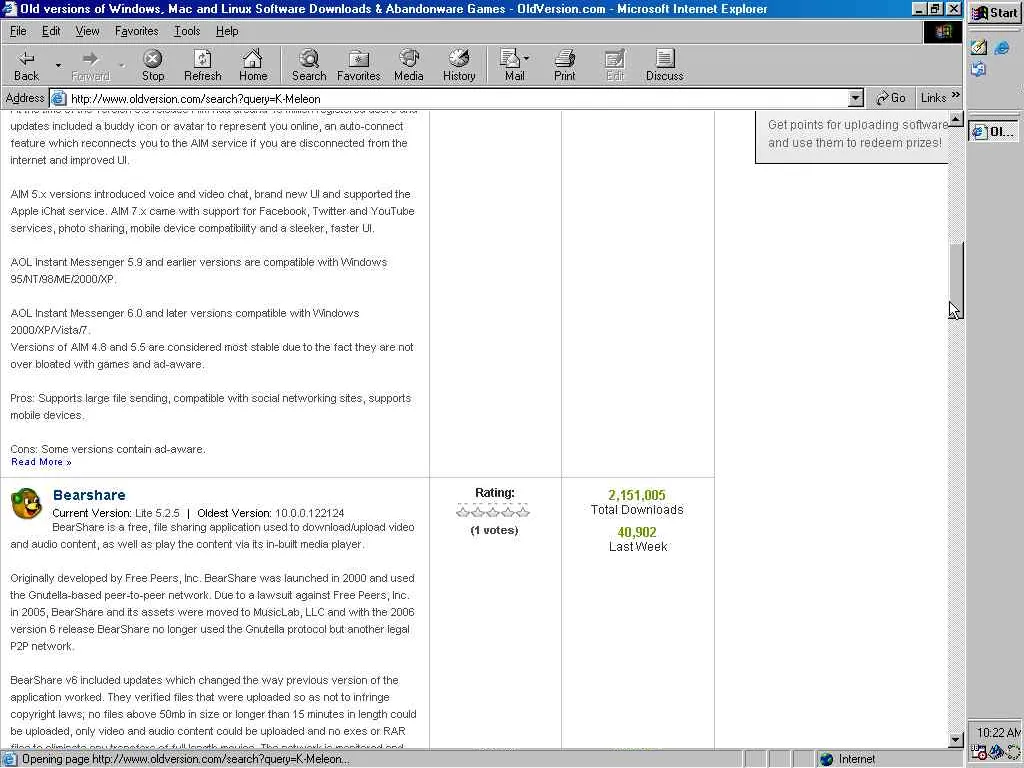Select the OldVersion taskbar window button

tap(995, 131)
